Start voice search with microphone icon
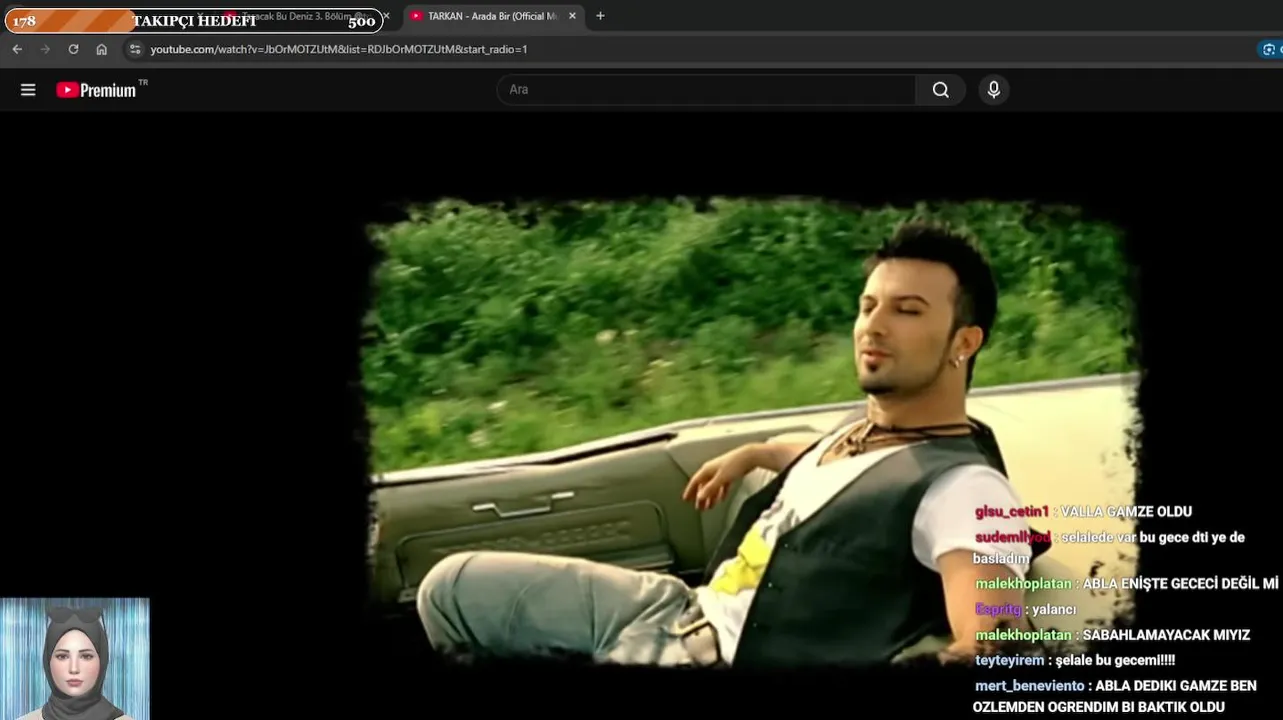The width and height of the screenshot is (1283, 720). [x=993, y=90]
